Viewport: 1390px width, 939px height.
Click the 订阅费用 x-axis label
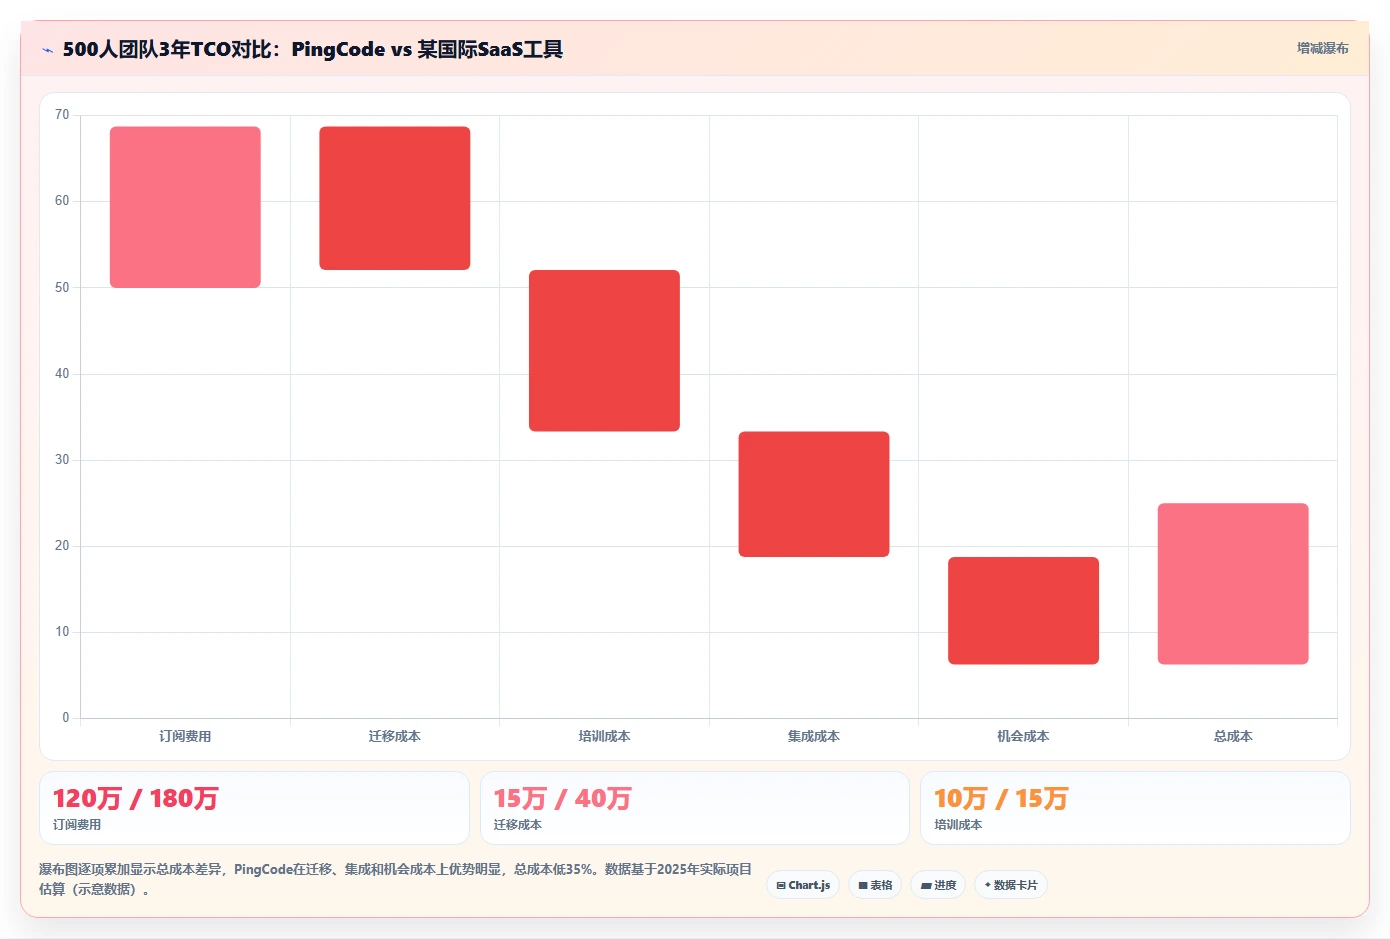(185, 736)
